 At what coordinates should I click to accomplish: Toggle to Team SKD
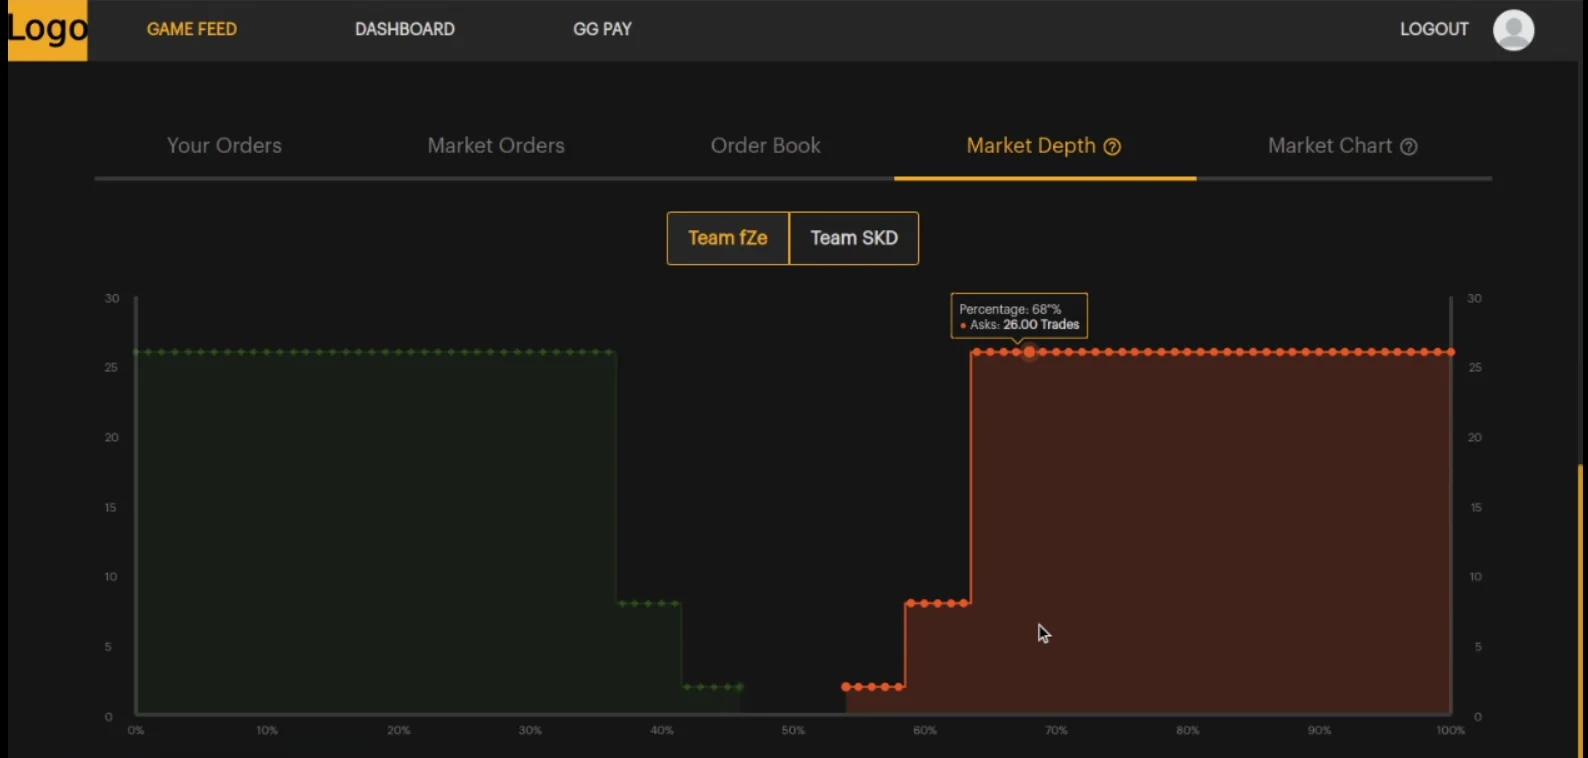tap(854, 238)
